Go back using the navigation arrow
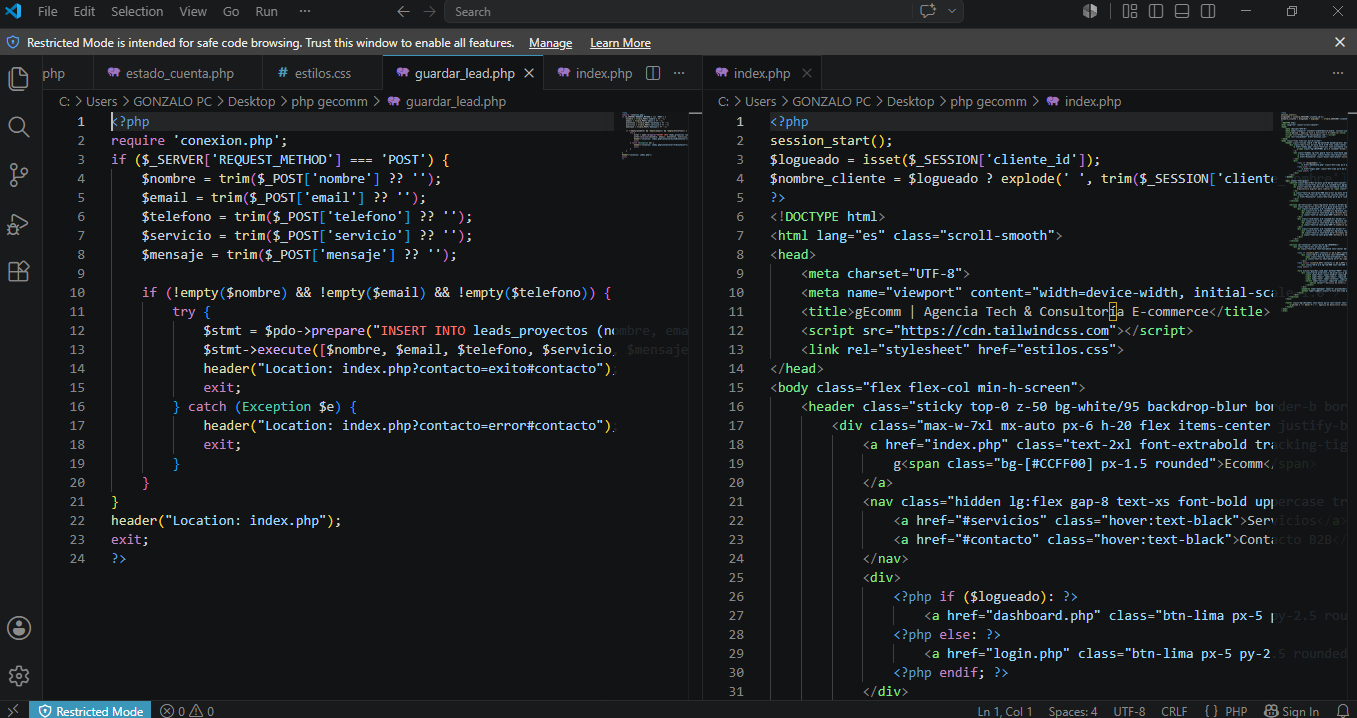Image resolution: width=1357 pixels, height=718 pixels. click(404, 12)
